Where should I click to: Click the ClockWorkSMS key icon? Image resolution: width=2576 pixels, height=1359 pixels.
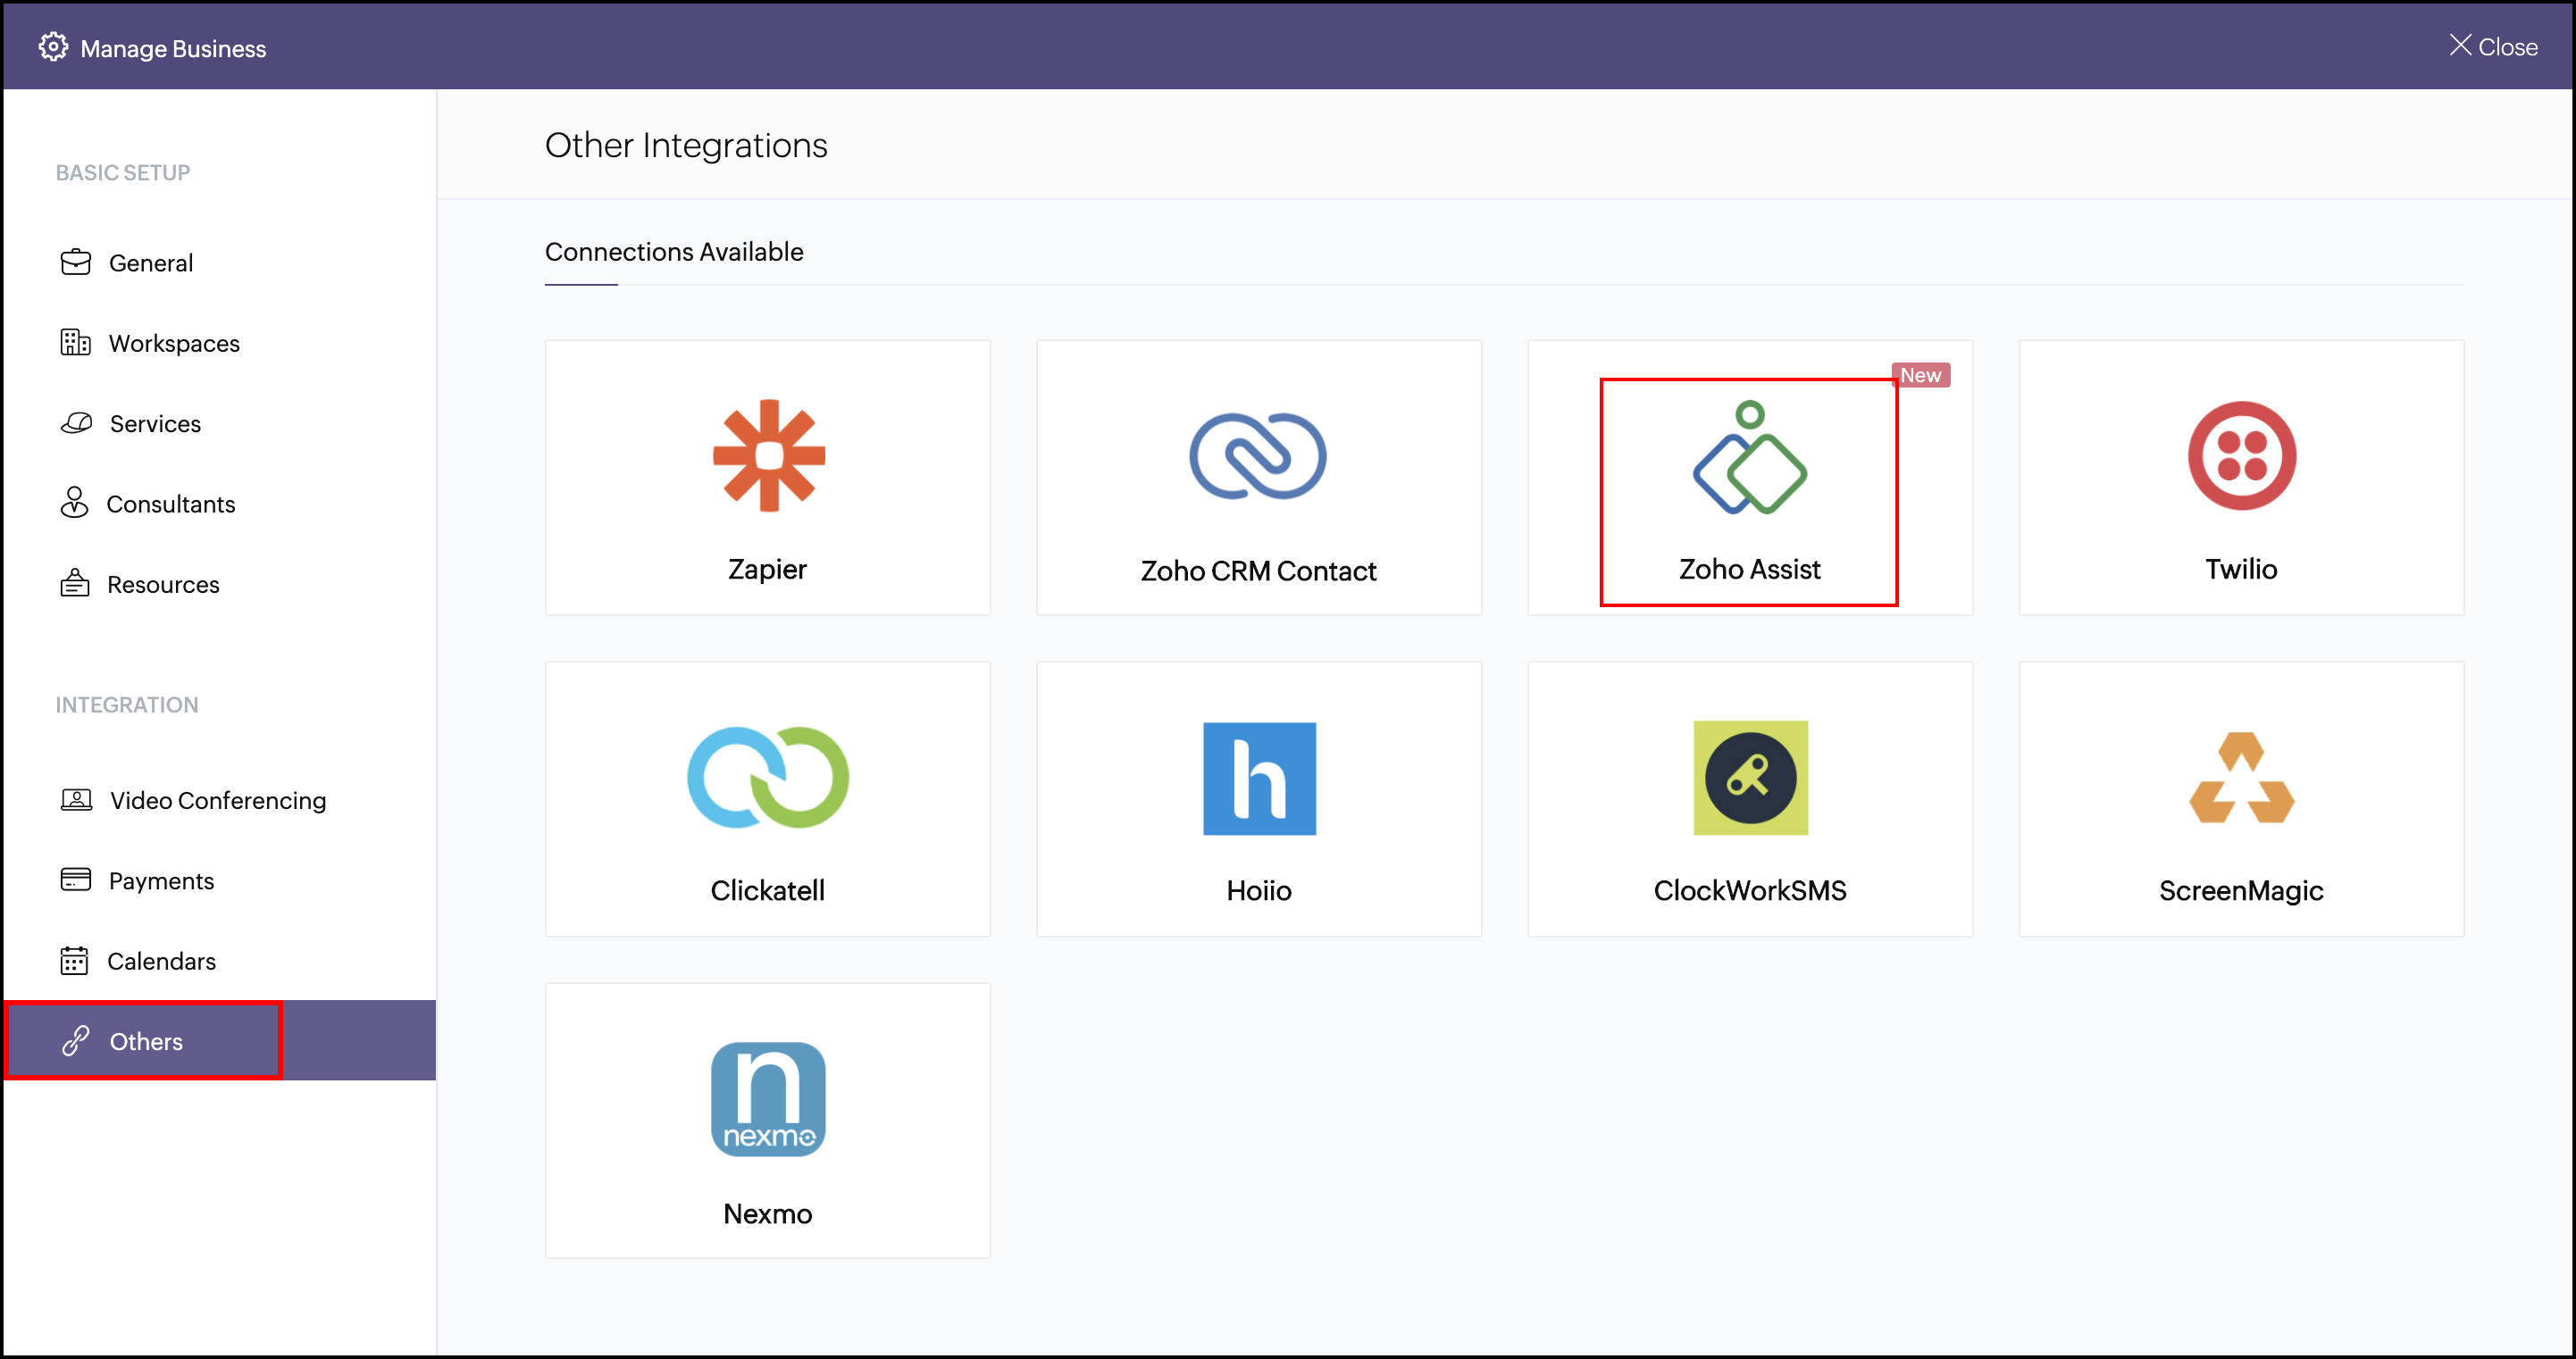tap(1750, 778)
